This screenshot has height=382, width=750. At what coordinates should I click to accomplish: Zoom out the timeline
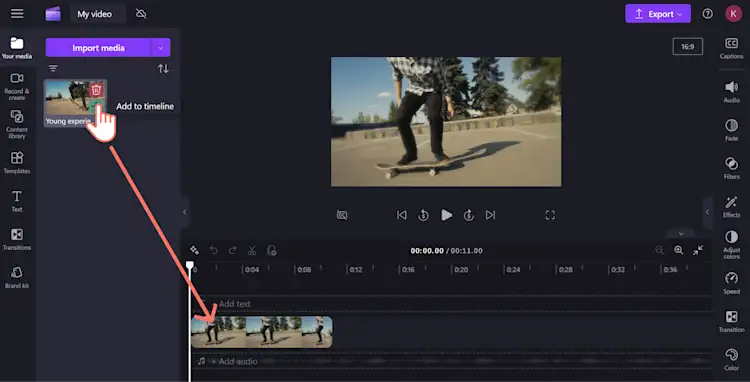click(660, 250)
